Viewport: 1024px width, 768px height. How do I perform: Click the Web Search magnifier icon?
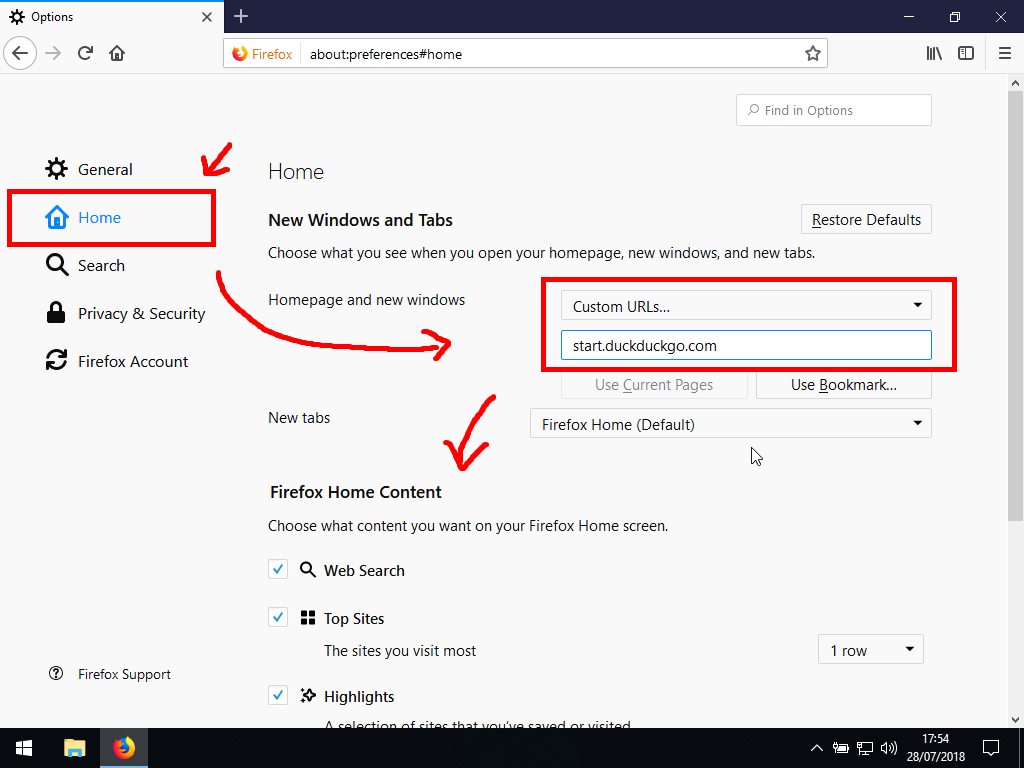(x=308, y=569)
